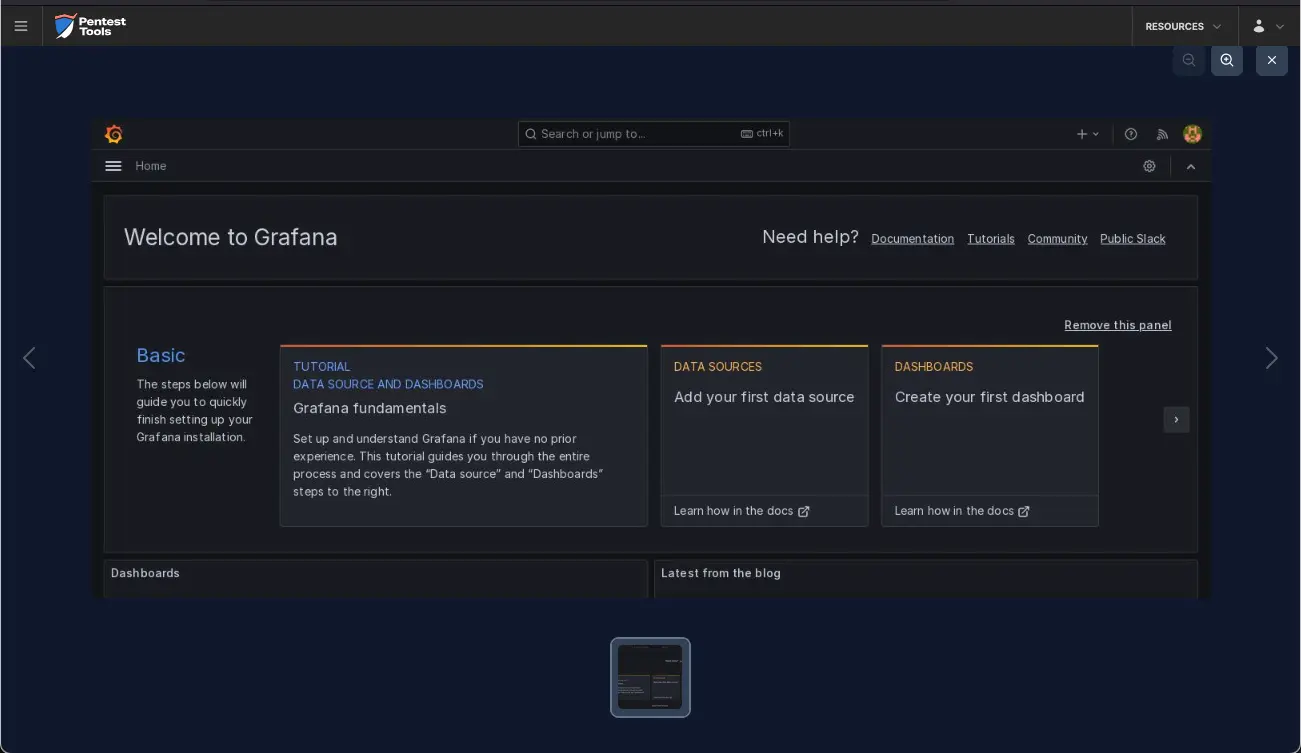Click the Home breadcrumb
Screen dimensions: 1301x753
(151, 166)
